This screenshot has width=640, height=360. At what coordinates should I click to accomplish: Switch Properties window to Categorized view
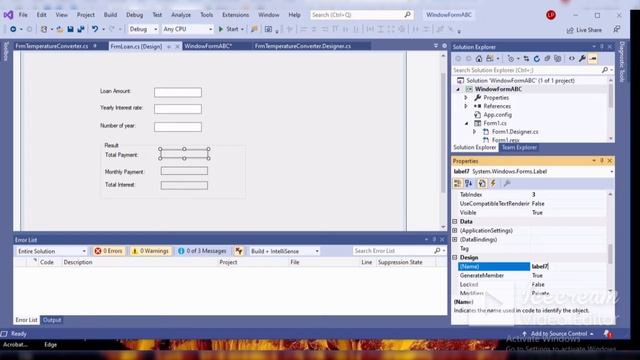pyautogui.click(x=458, y=183)
